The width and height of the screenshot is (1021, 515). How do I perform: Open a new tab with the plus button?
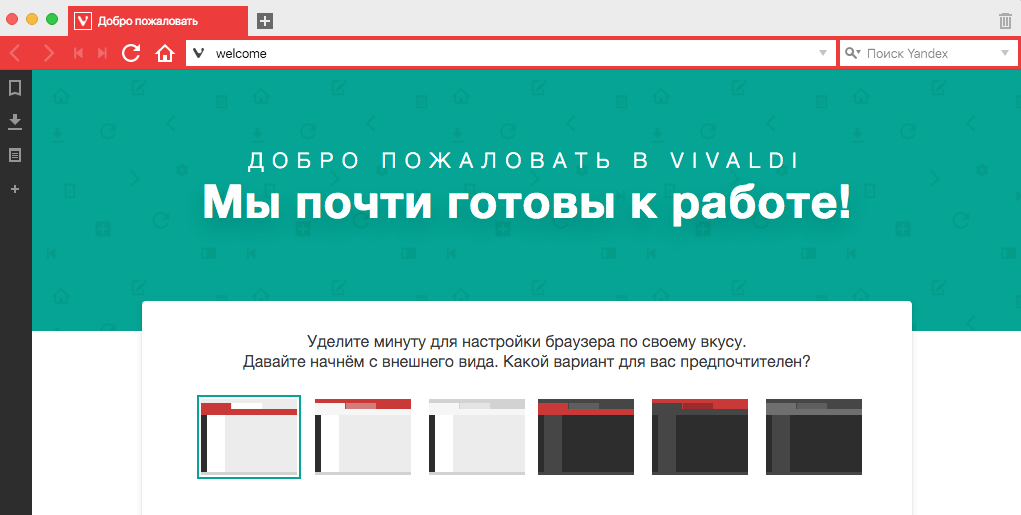coord(264,21)
